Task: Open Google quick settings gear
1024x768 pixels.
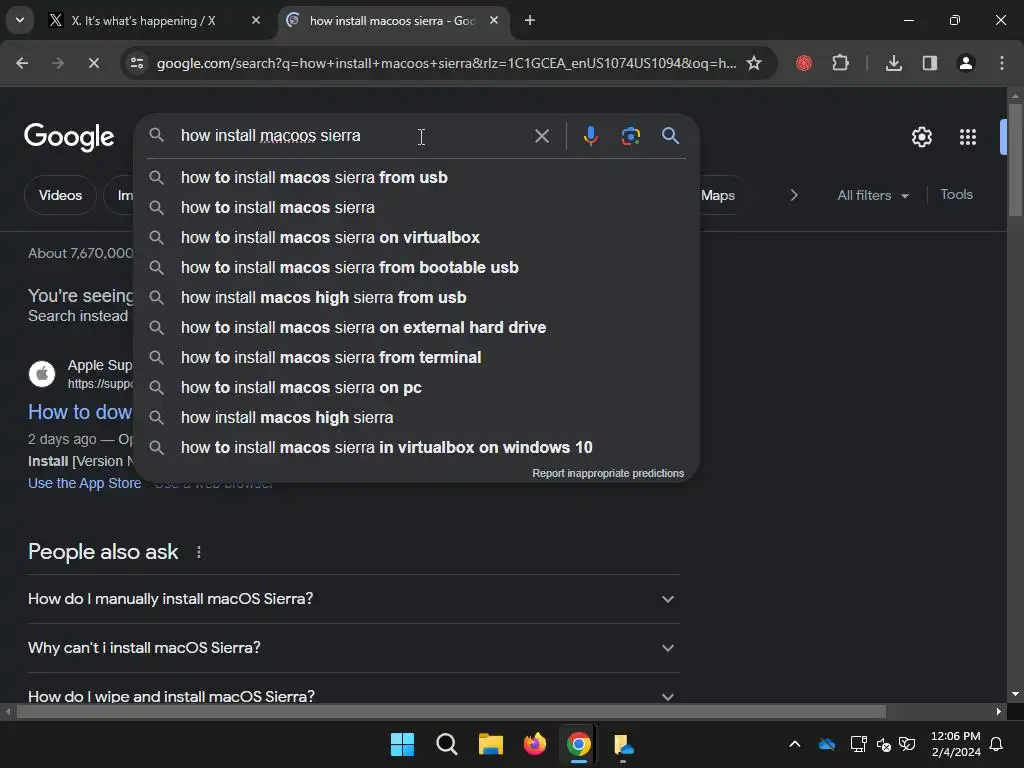Action: tap(921, 137)
